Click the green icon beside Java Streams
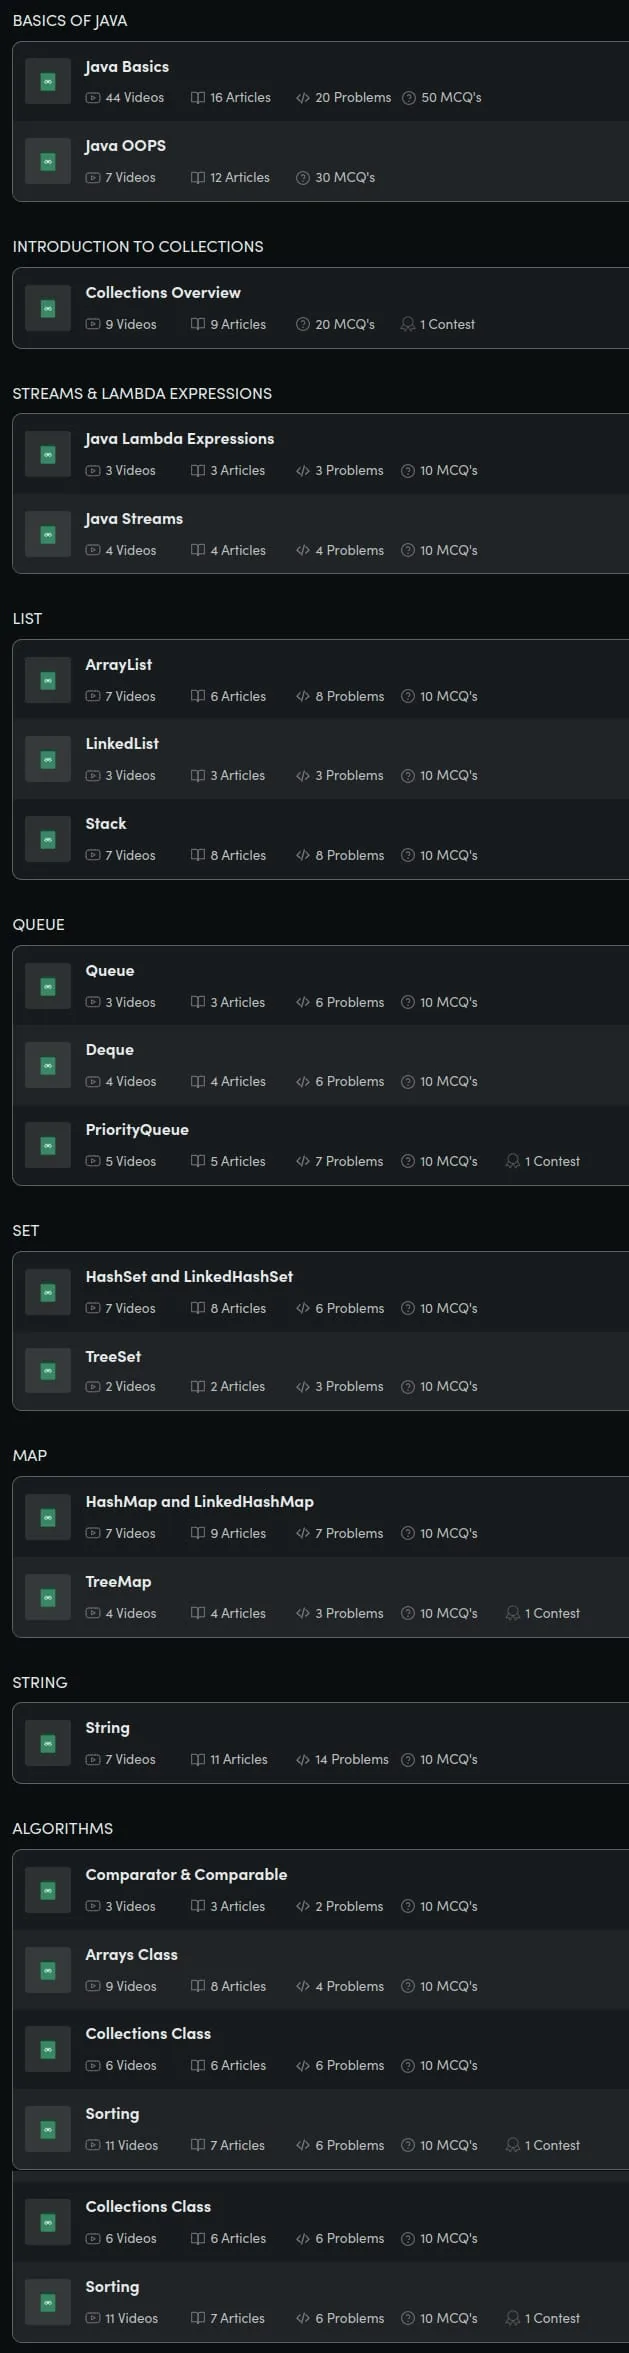This screenshot has height=2353, width=629. point(47,535)
